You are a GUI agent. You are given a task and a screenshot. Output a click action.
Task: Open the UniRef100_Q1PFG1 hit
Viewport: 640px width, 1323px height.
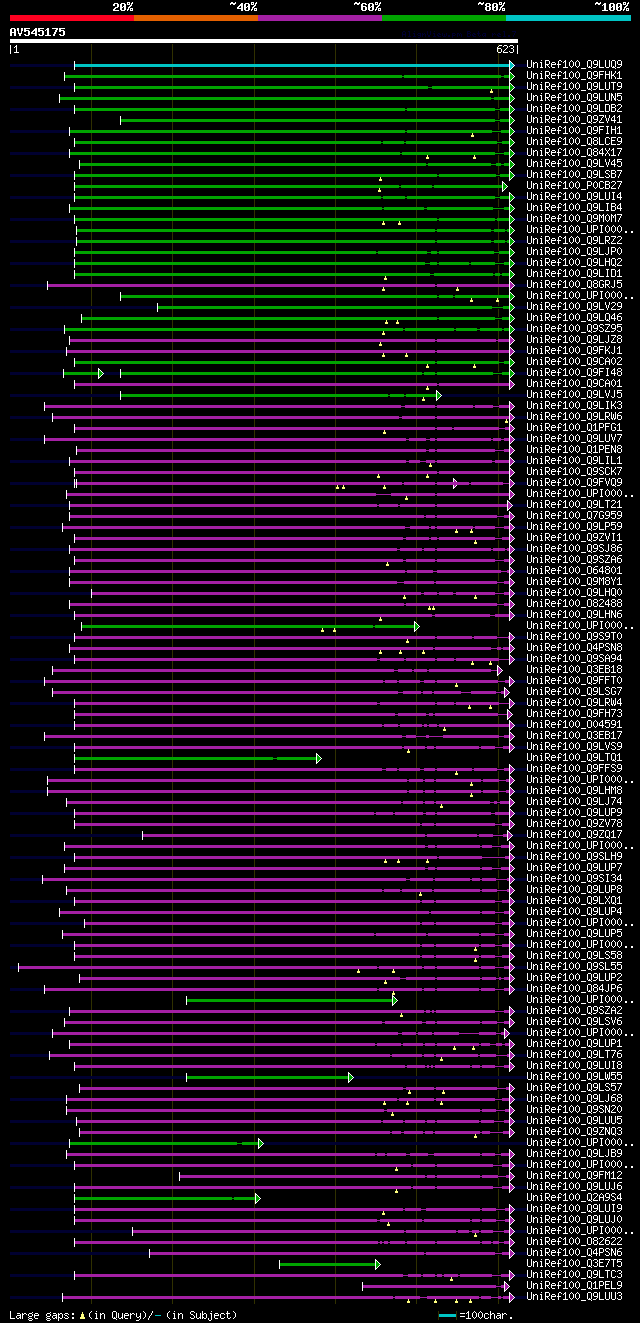click(x=575, y=428)
